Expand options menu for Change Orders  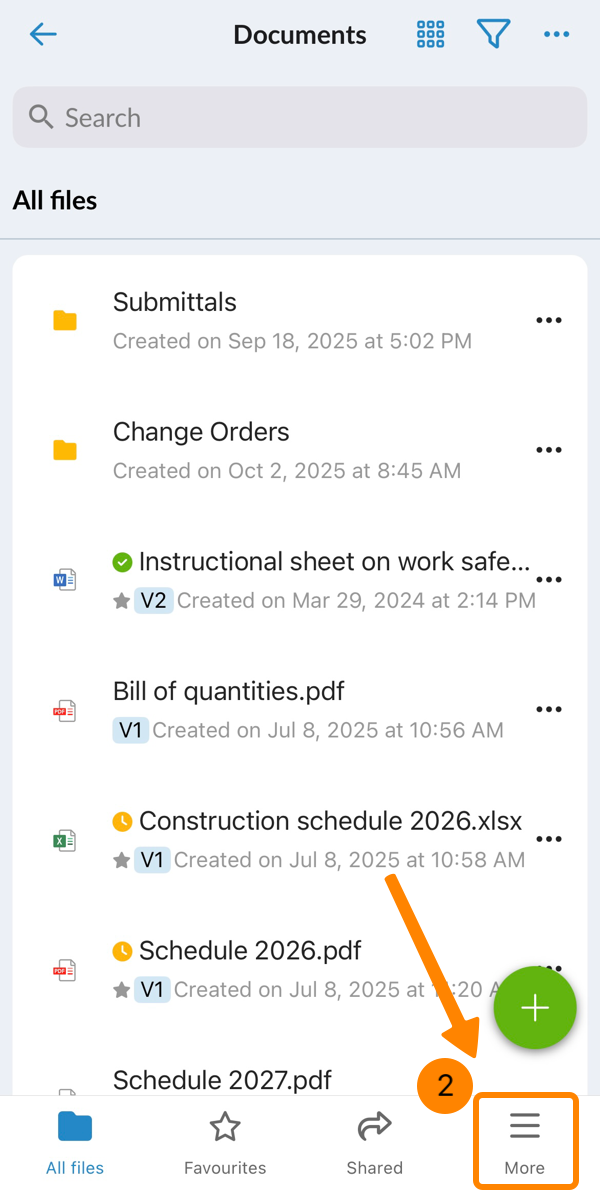point(549,450)
